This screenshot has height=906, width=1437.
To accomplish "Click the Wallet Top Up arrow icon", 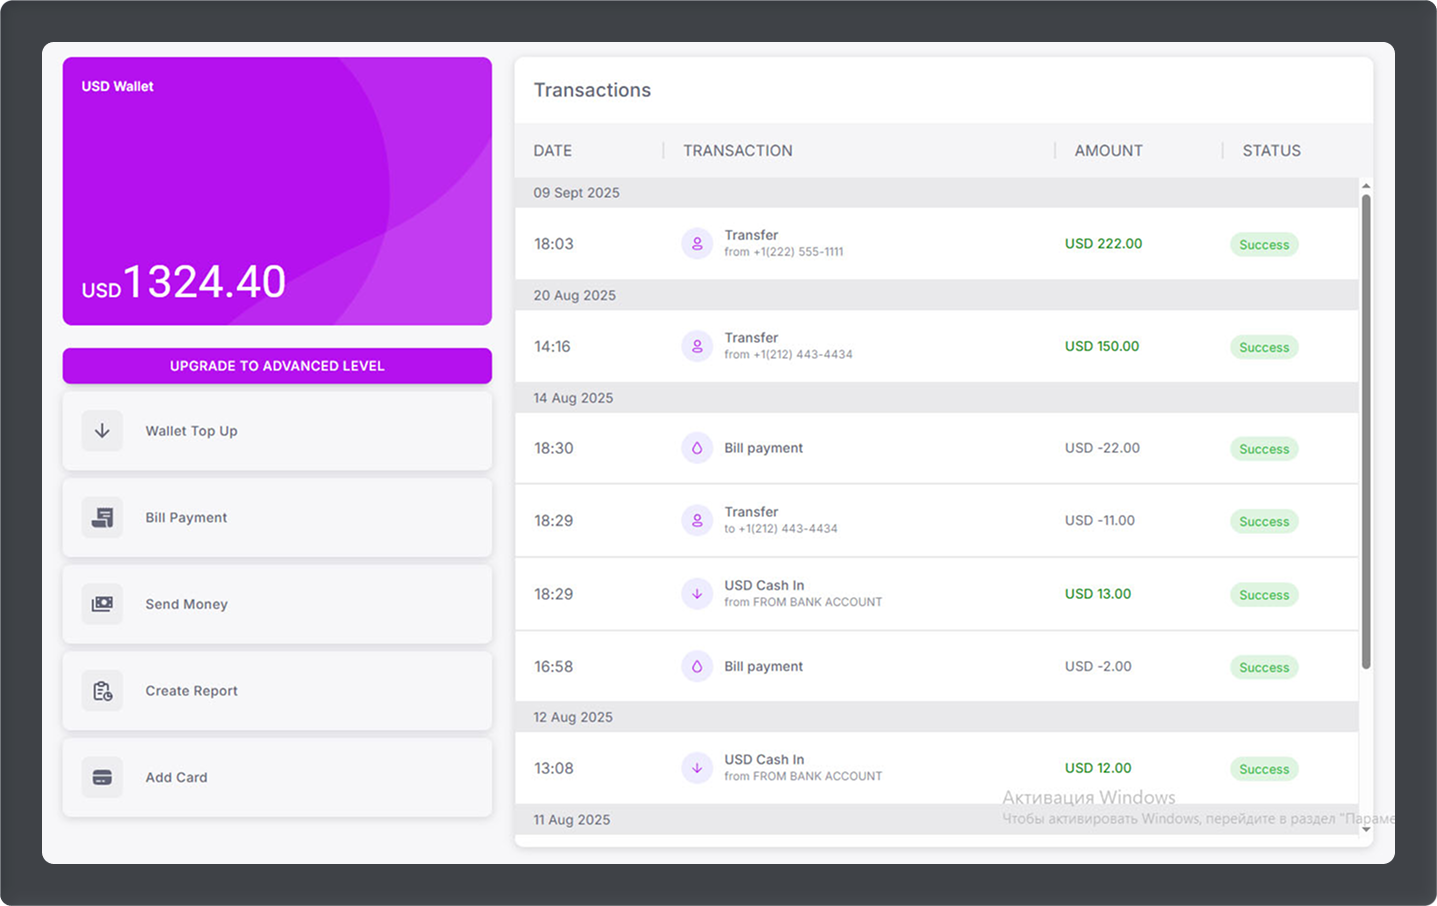I will click(102, 431).
